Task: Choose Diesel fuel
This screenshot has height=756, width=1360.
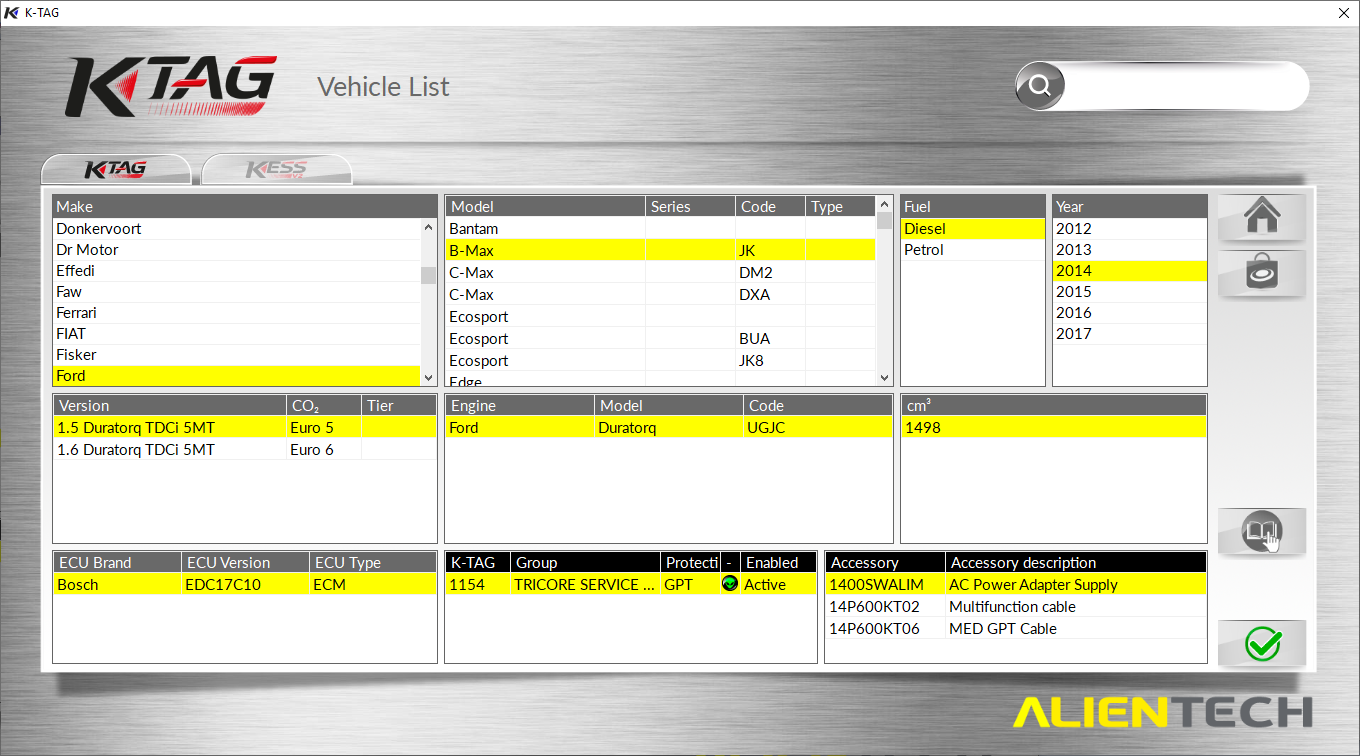Action: pyautogui.click(x=973, y=228)
